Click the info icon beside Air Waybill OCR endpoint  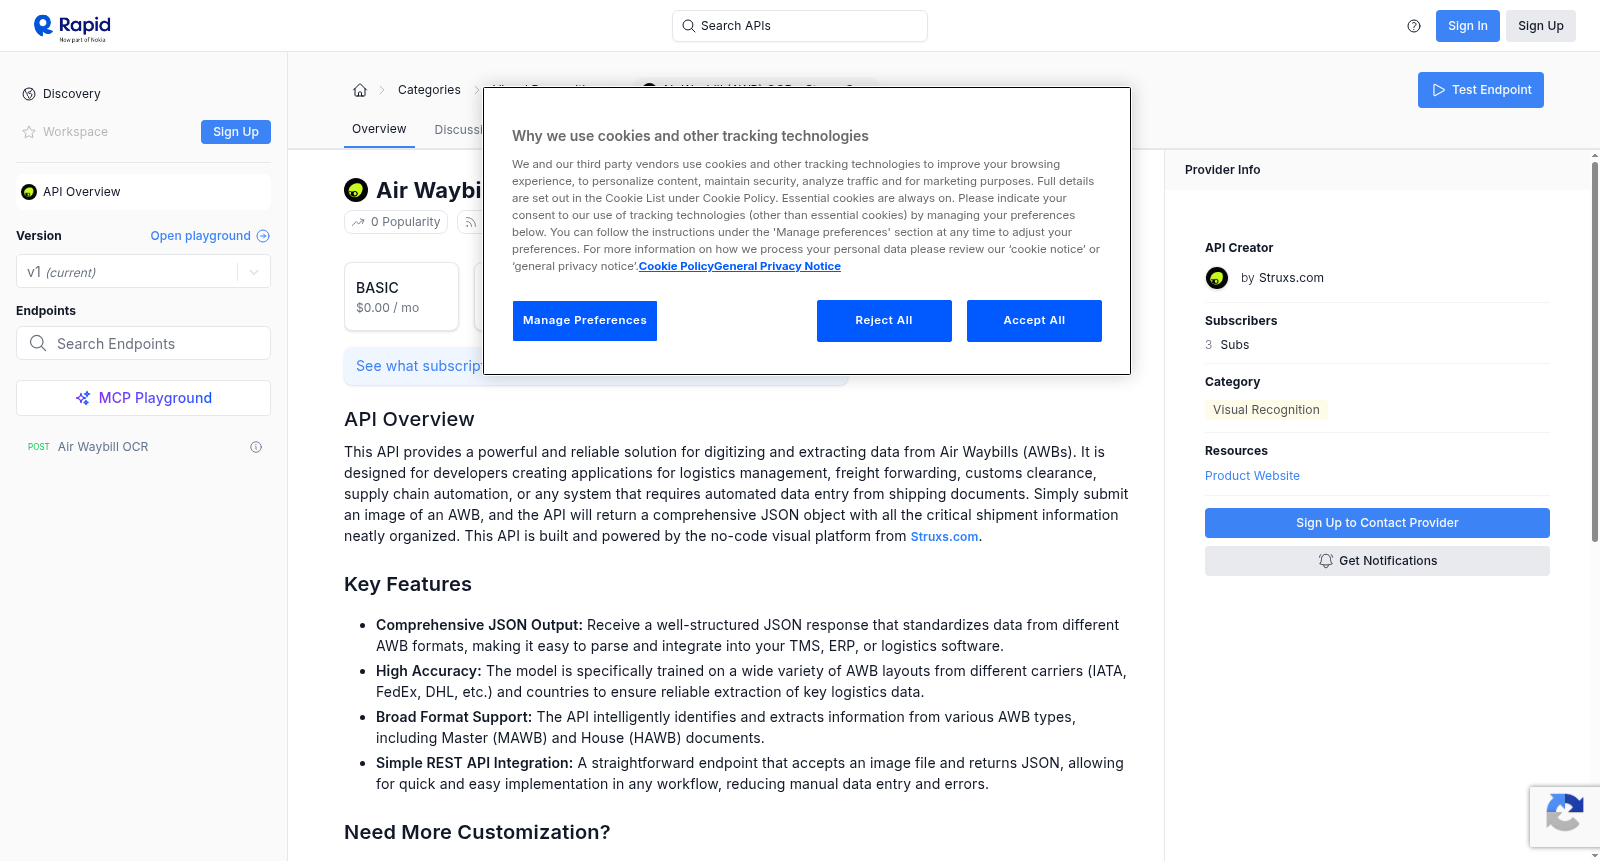click(x=256, y=447)
